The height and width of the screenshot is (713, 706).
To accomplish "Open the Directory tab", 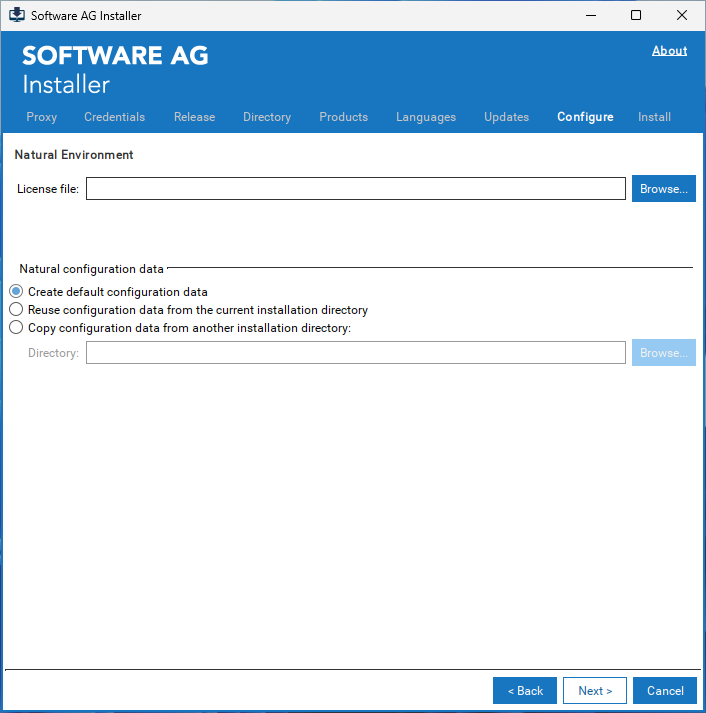I will click(267, 117).
